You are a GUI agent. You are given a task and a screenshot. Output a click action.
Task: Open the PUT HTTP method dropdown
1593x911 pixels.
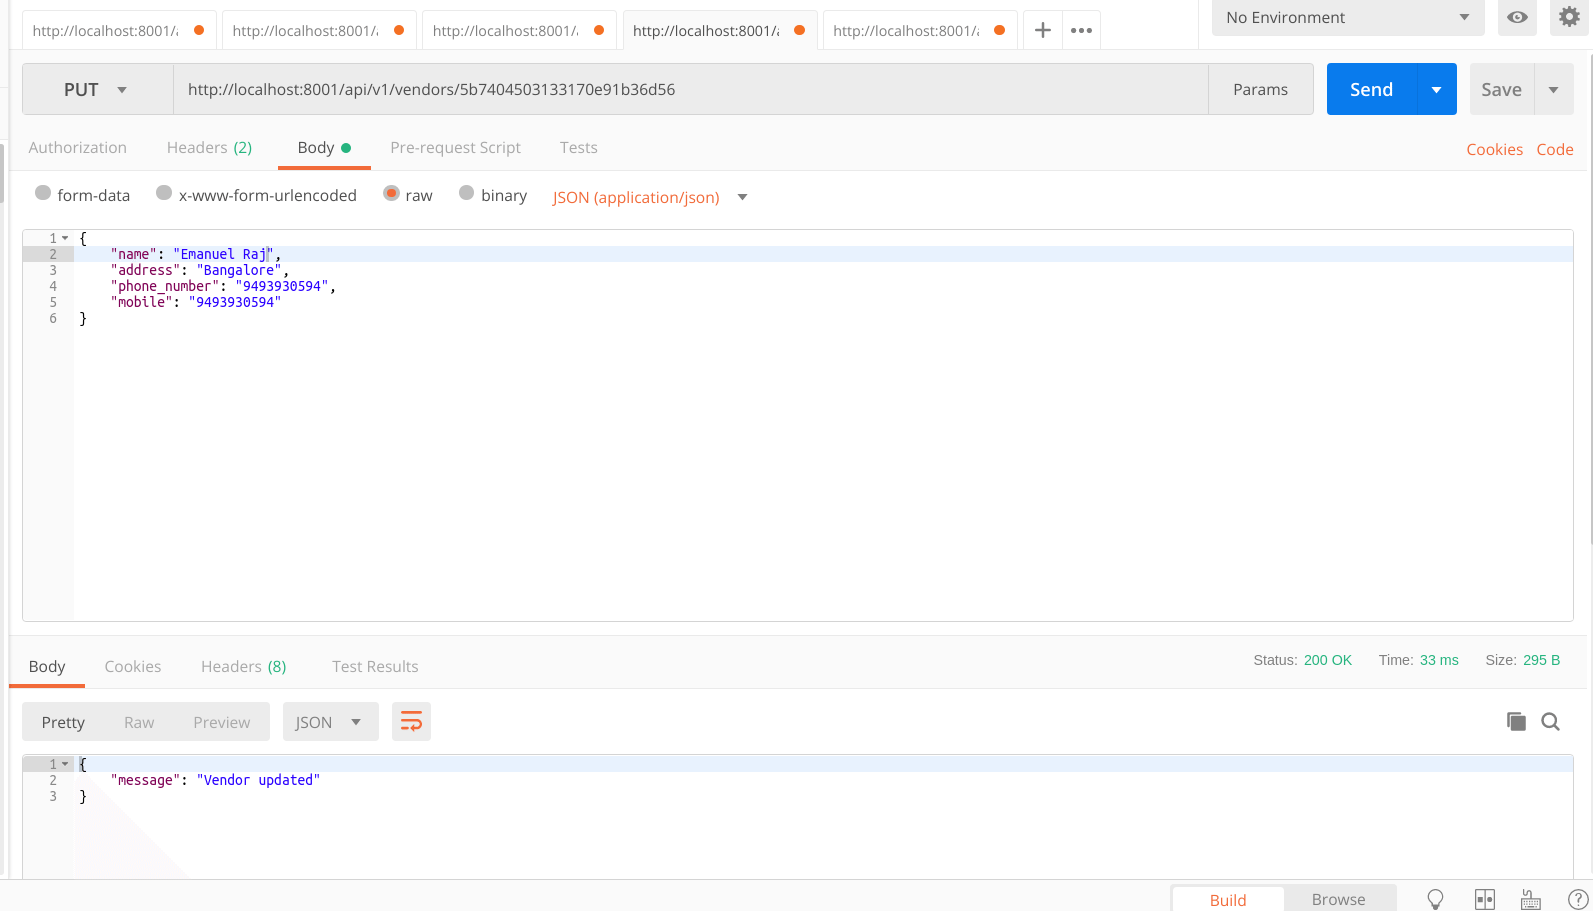(98, 89)
